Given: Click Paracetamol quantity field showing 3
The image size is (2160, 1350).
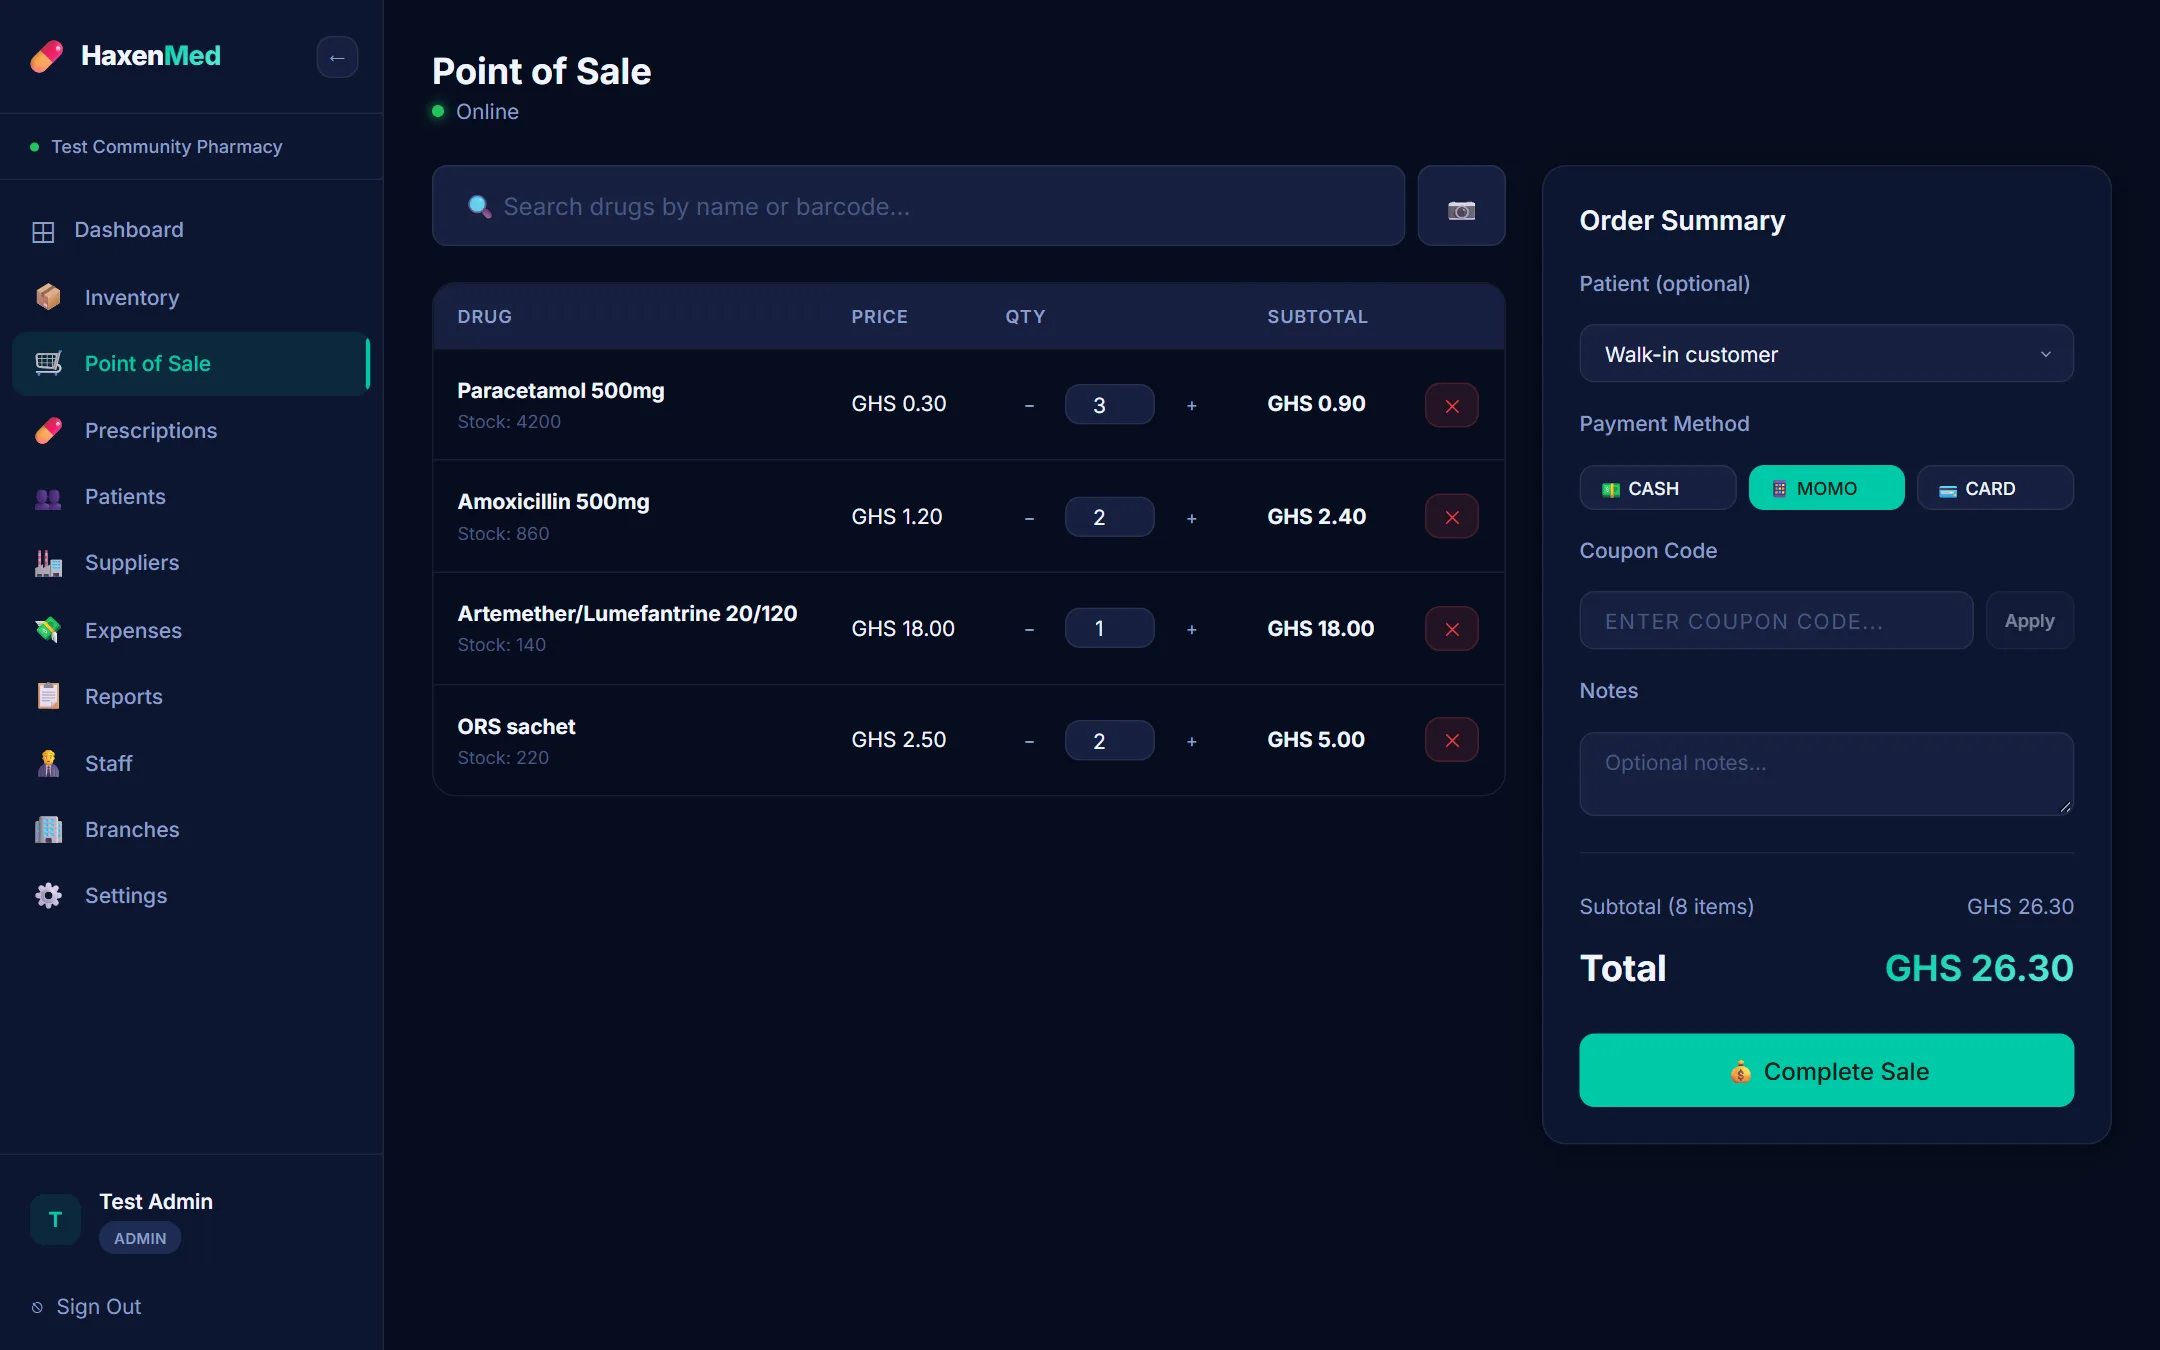Looking at the screenshot, I should tap(1109, 405).
